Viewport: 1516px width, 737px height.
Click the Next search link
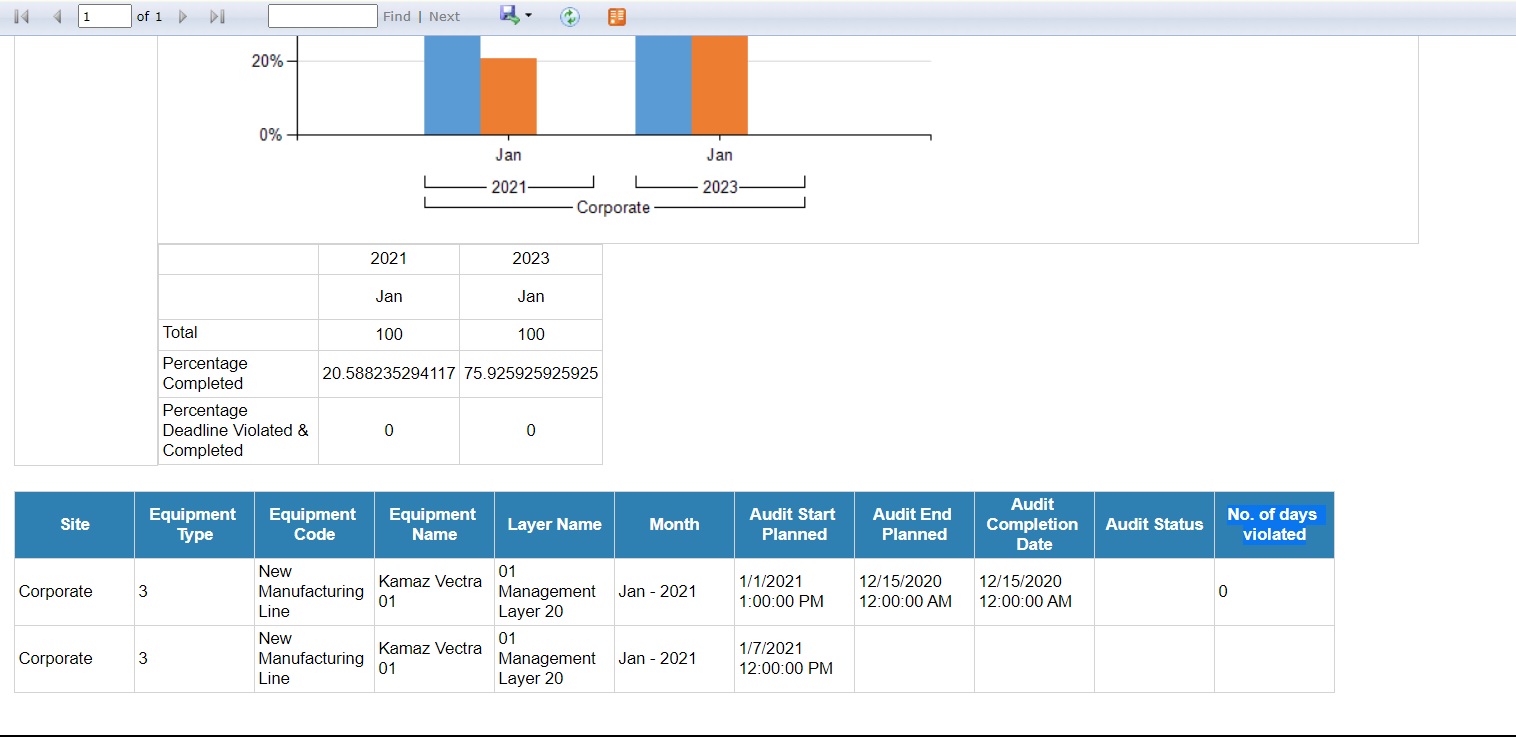point(444,17)
